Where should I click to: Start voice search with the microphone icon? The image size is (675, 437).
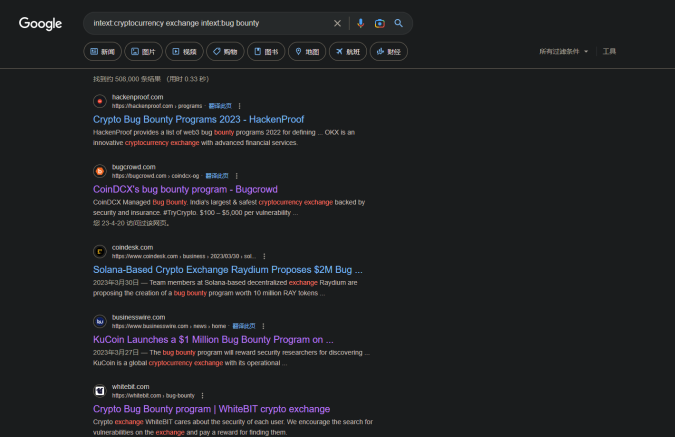click(361, 23)
